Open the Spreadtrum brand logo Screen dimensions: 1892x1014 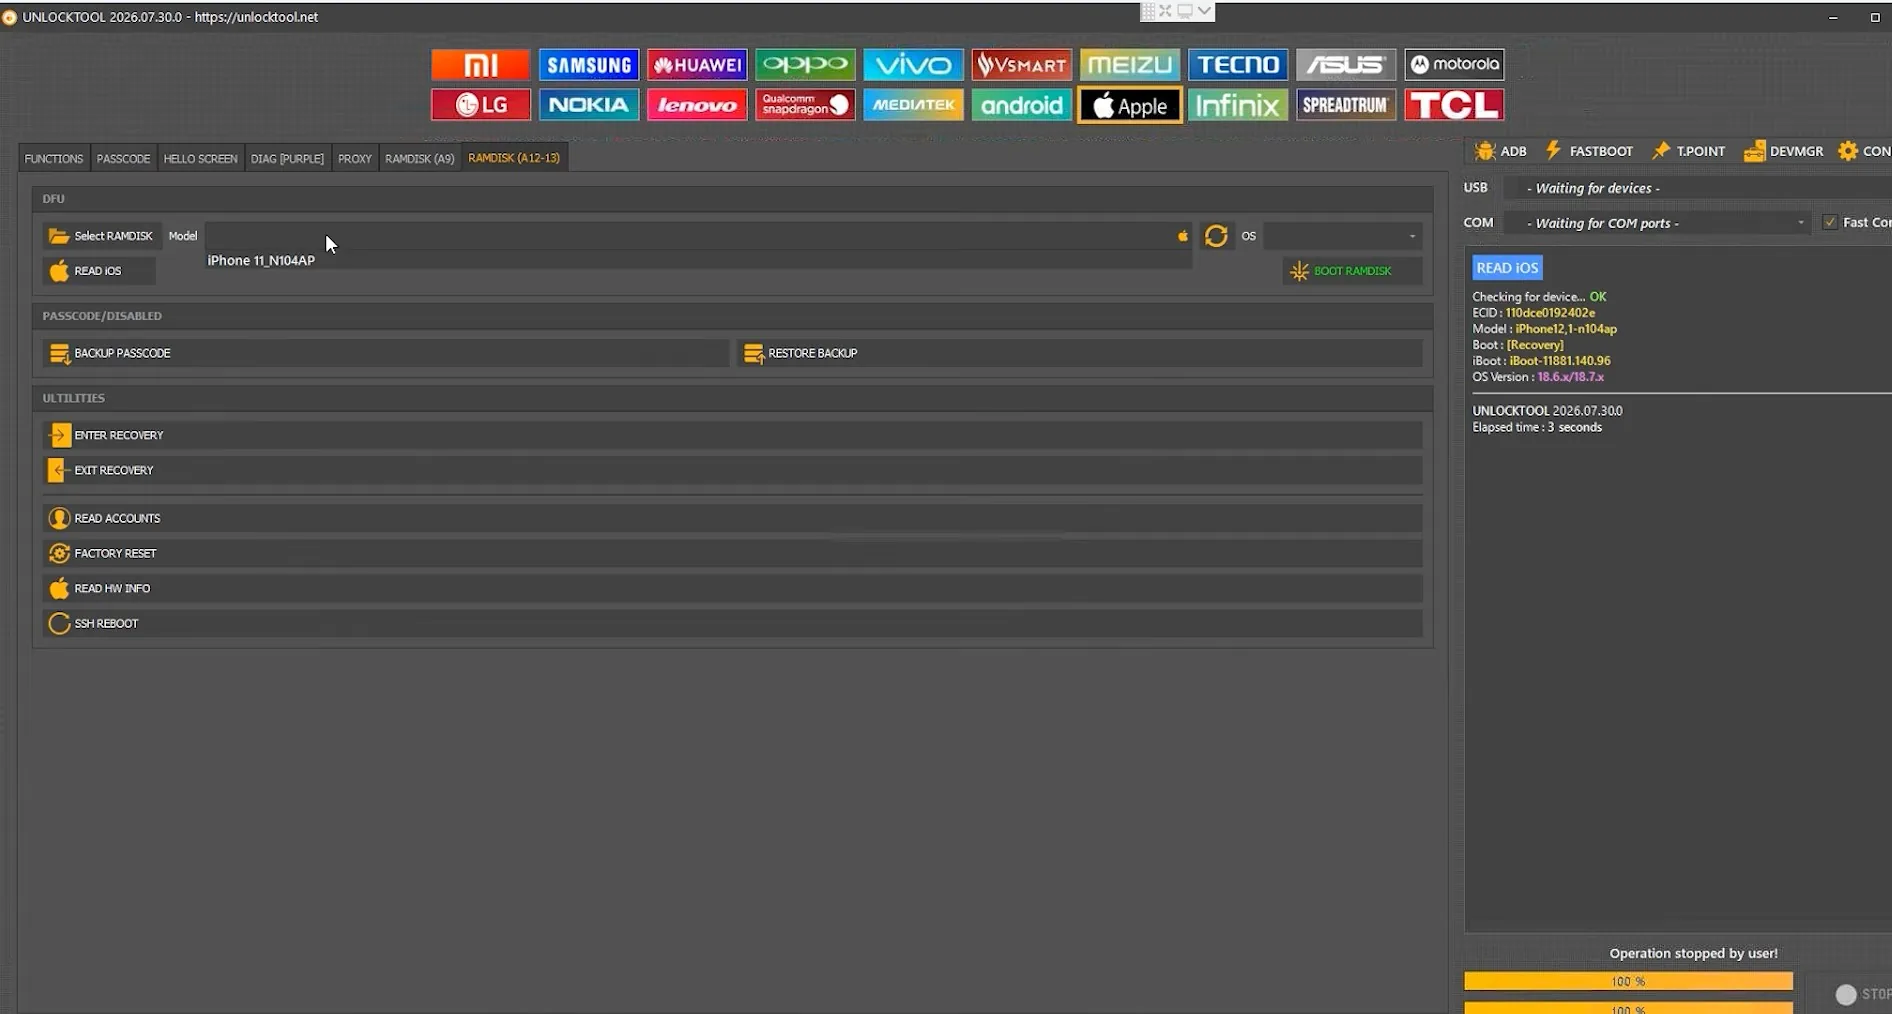(x=1346, y=105)
